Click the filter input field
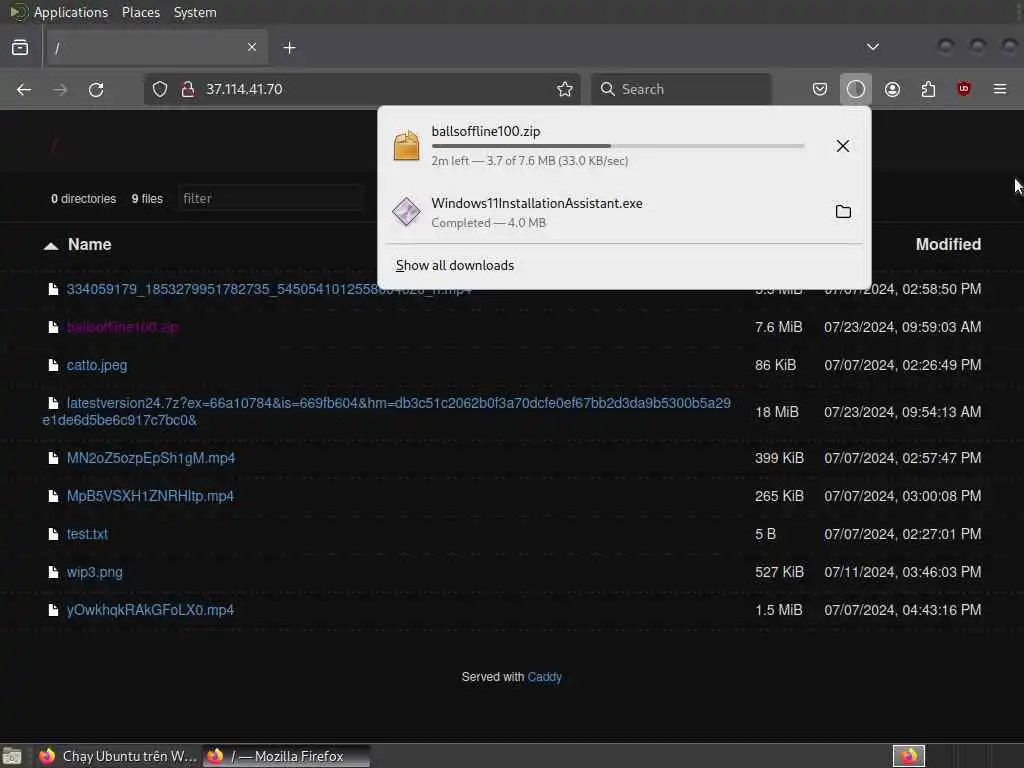 pos(270,199)
